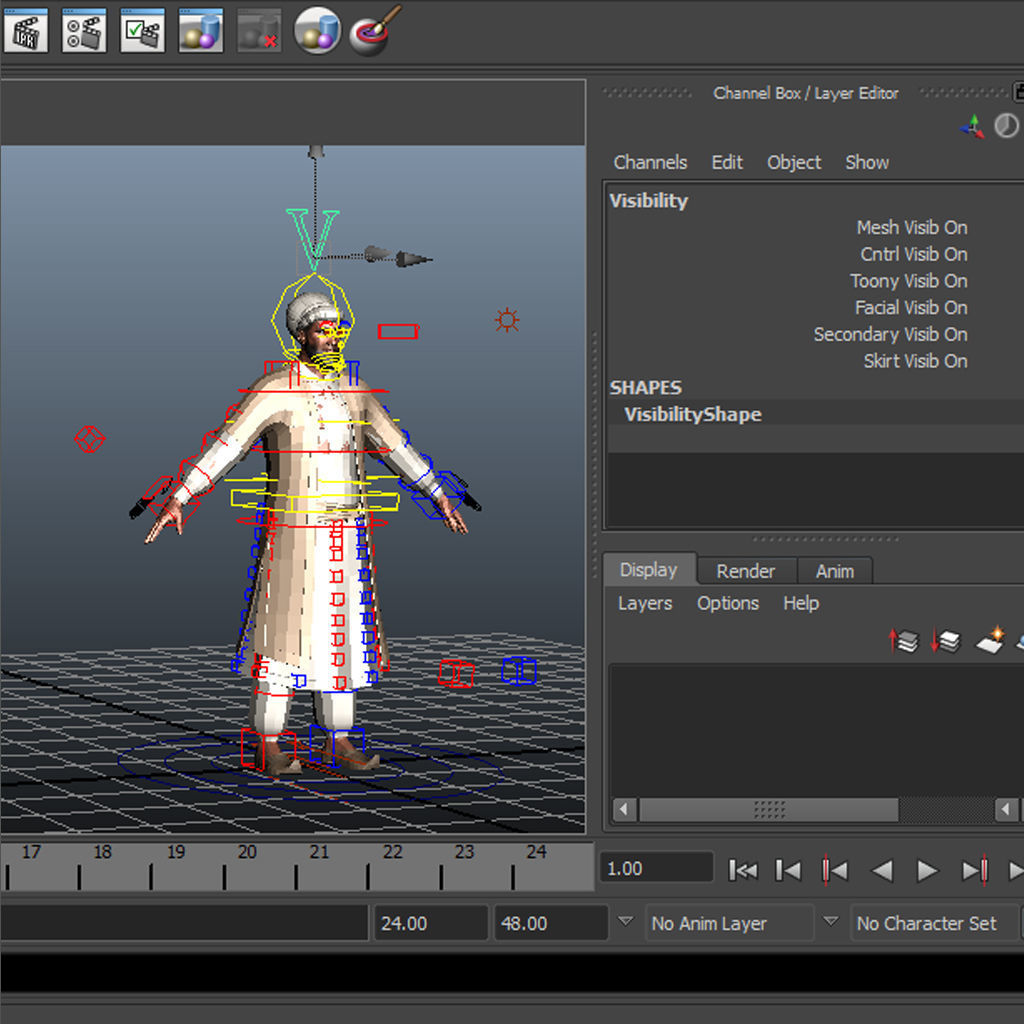Open Render Settings checkbox clapperboard icon
This screenshot has width=1024, height=1024.
pyautogui.click(x=142, y=30)
